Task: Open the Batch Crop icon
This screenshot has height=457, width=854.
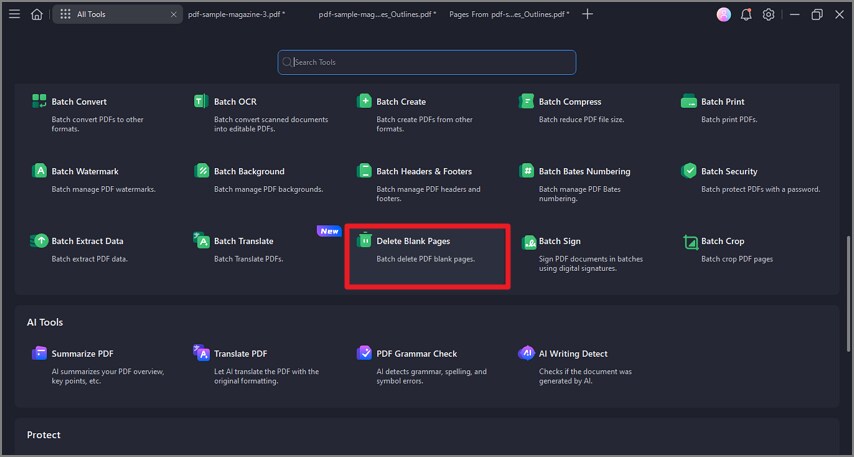Action: pyautogui.click(x=691, y=242)
